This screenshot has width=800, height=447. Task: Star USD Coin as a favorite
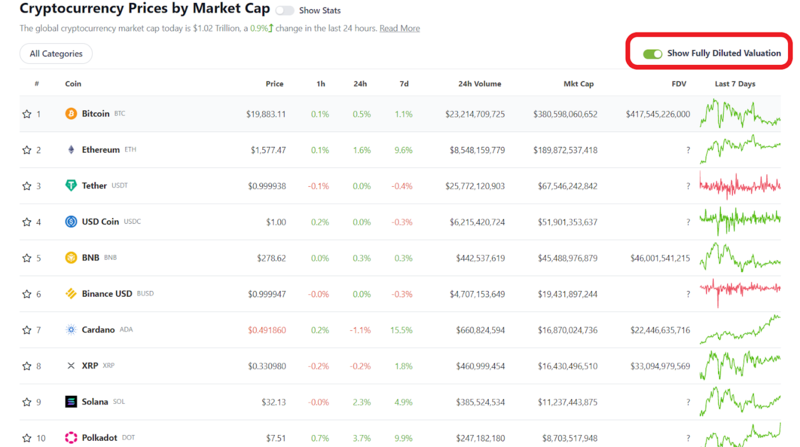(27, 222)
